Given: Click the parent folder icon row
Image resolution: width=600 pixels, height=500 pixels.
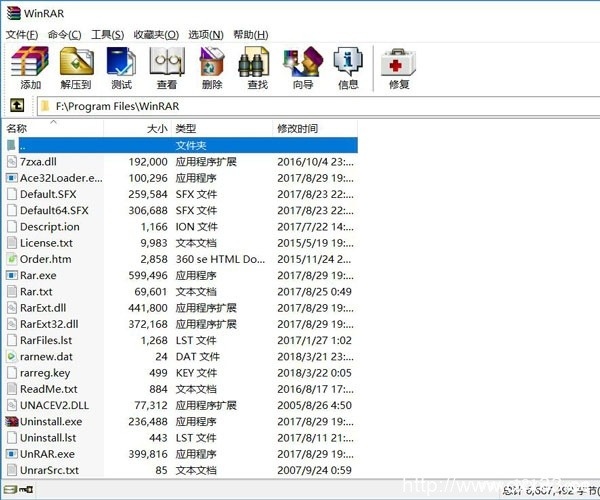Looking at the screenshot, I should (11, 145).
